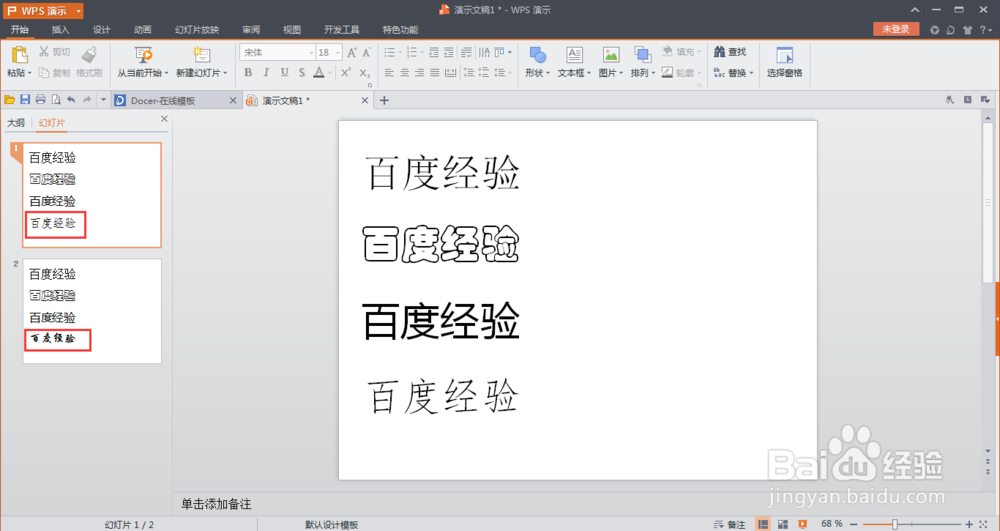
Task: Open the WPS 演示 application menu button
Action: [43, 11]
